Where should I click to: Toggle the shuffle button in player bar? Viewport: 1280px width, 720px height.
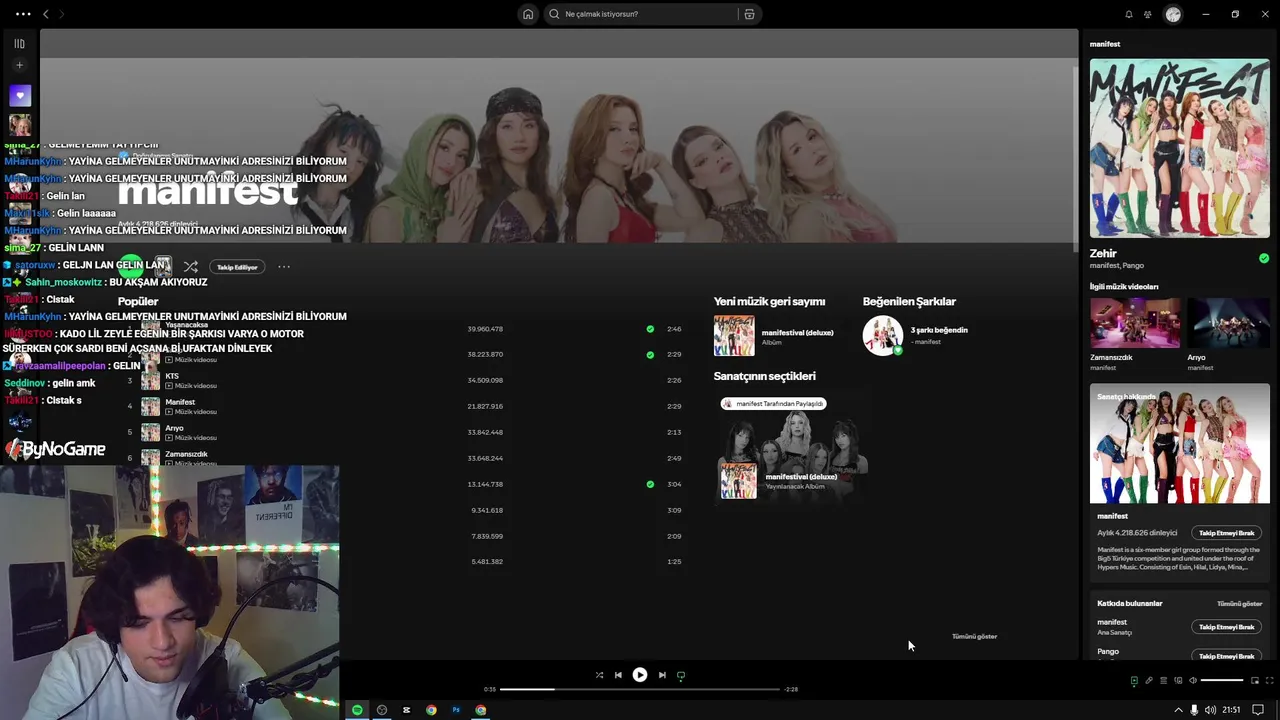tap(599, 675)
